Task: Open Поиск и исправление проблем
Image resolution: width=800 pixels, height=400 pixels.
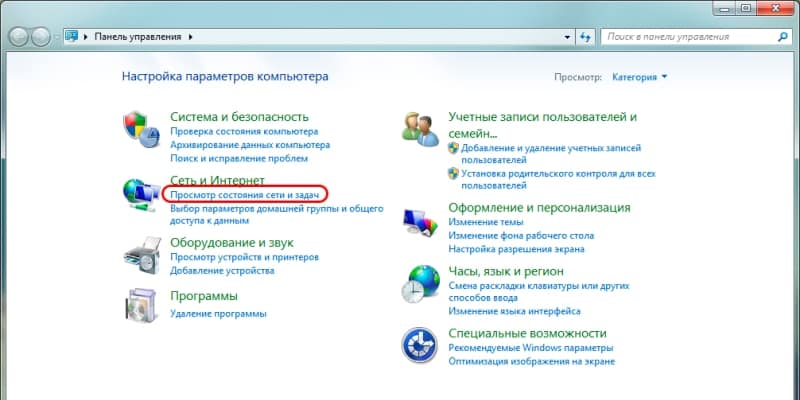Action: 239,158
